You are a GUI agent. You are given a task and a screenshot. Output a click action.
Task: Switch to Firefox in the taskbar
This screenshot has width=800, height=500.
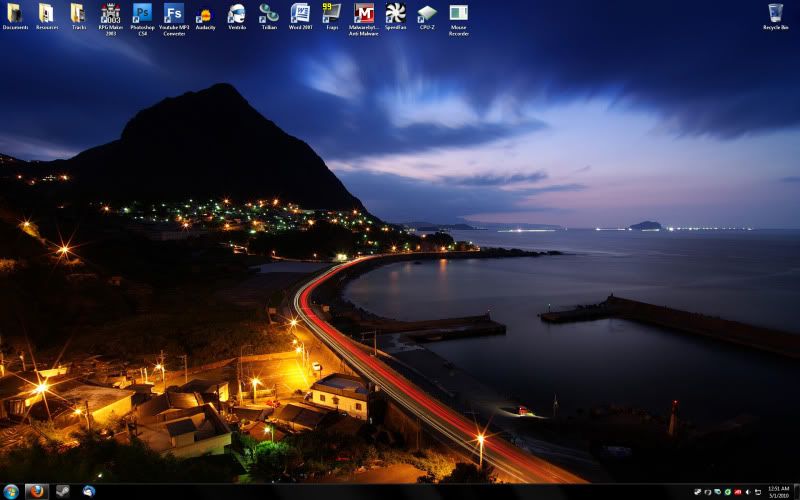click(36, 492)
